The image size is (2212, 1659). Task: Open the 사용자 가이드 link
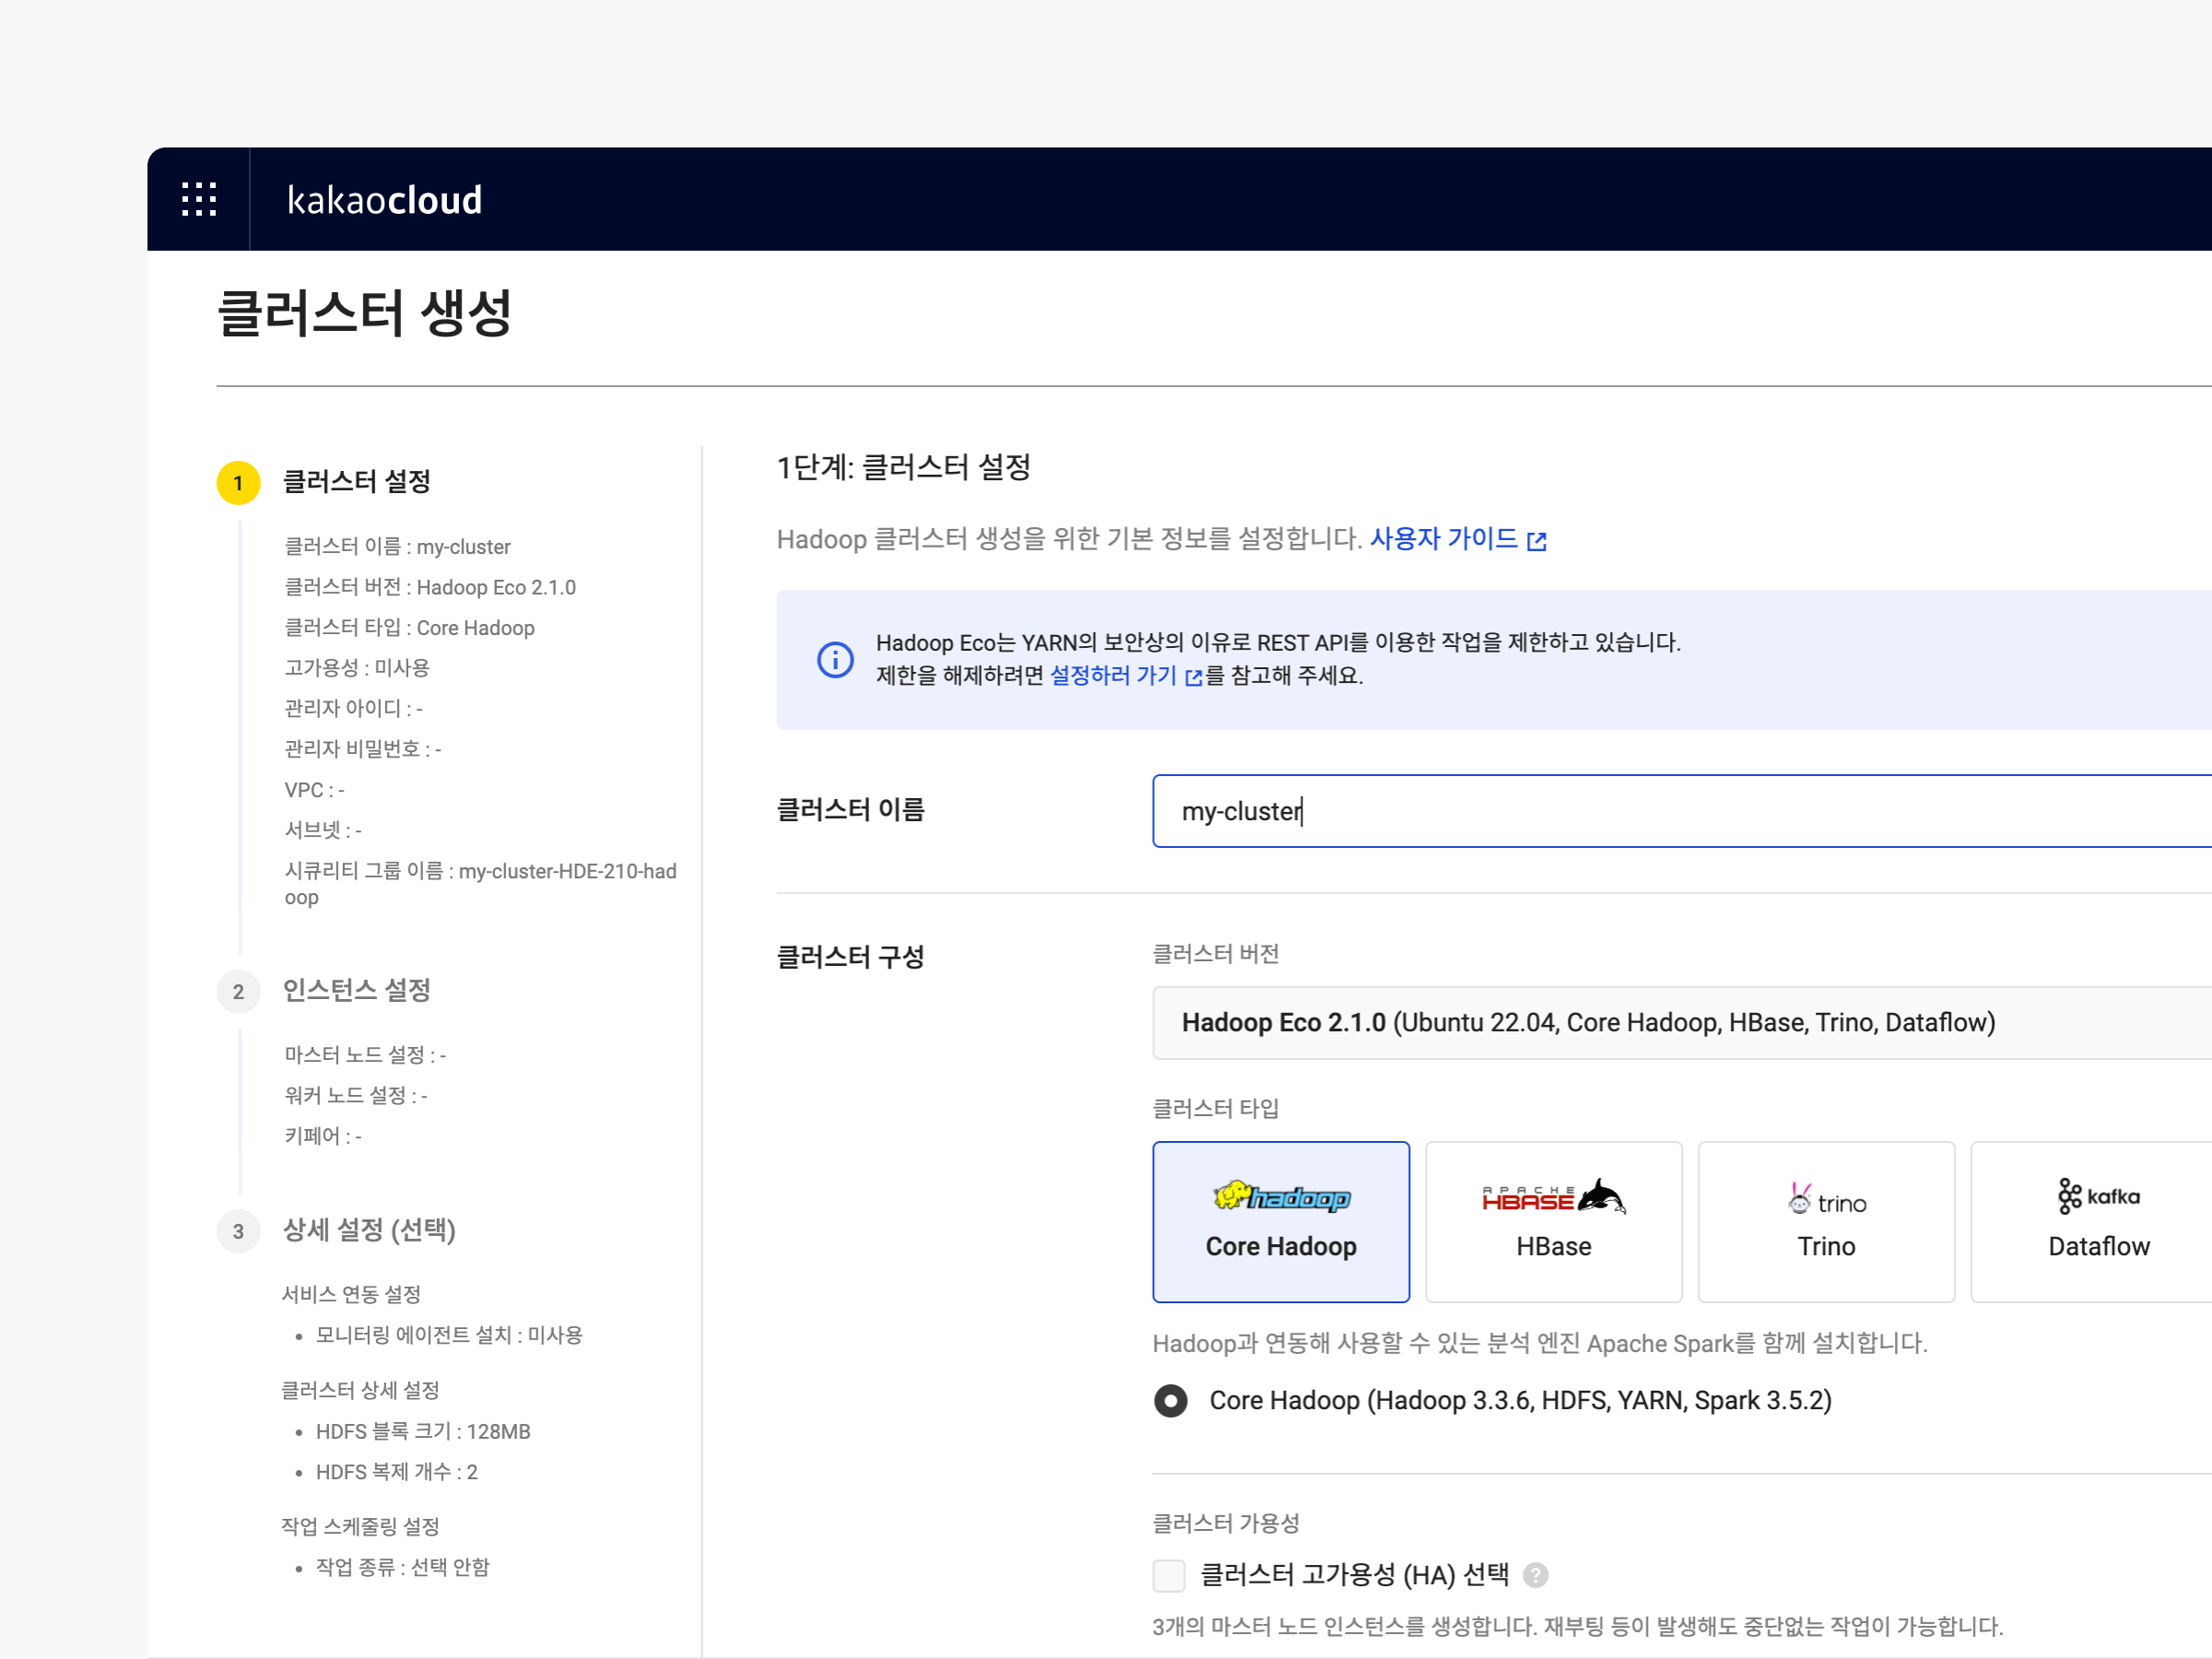1443,539
